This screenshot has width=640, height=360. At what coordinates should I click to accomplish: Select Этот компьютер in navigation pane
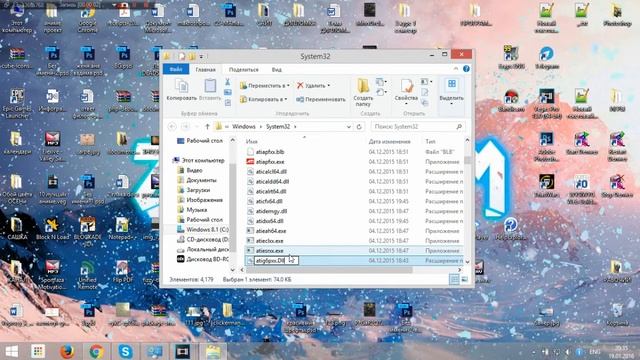click(x=203, y=160)
